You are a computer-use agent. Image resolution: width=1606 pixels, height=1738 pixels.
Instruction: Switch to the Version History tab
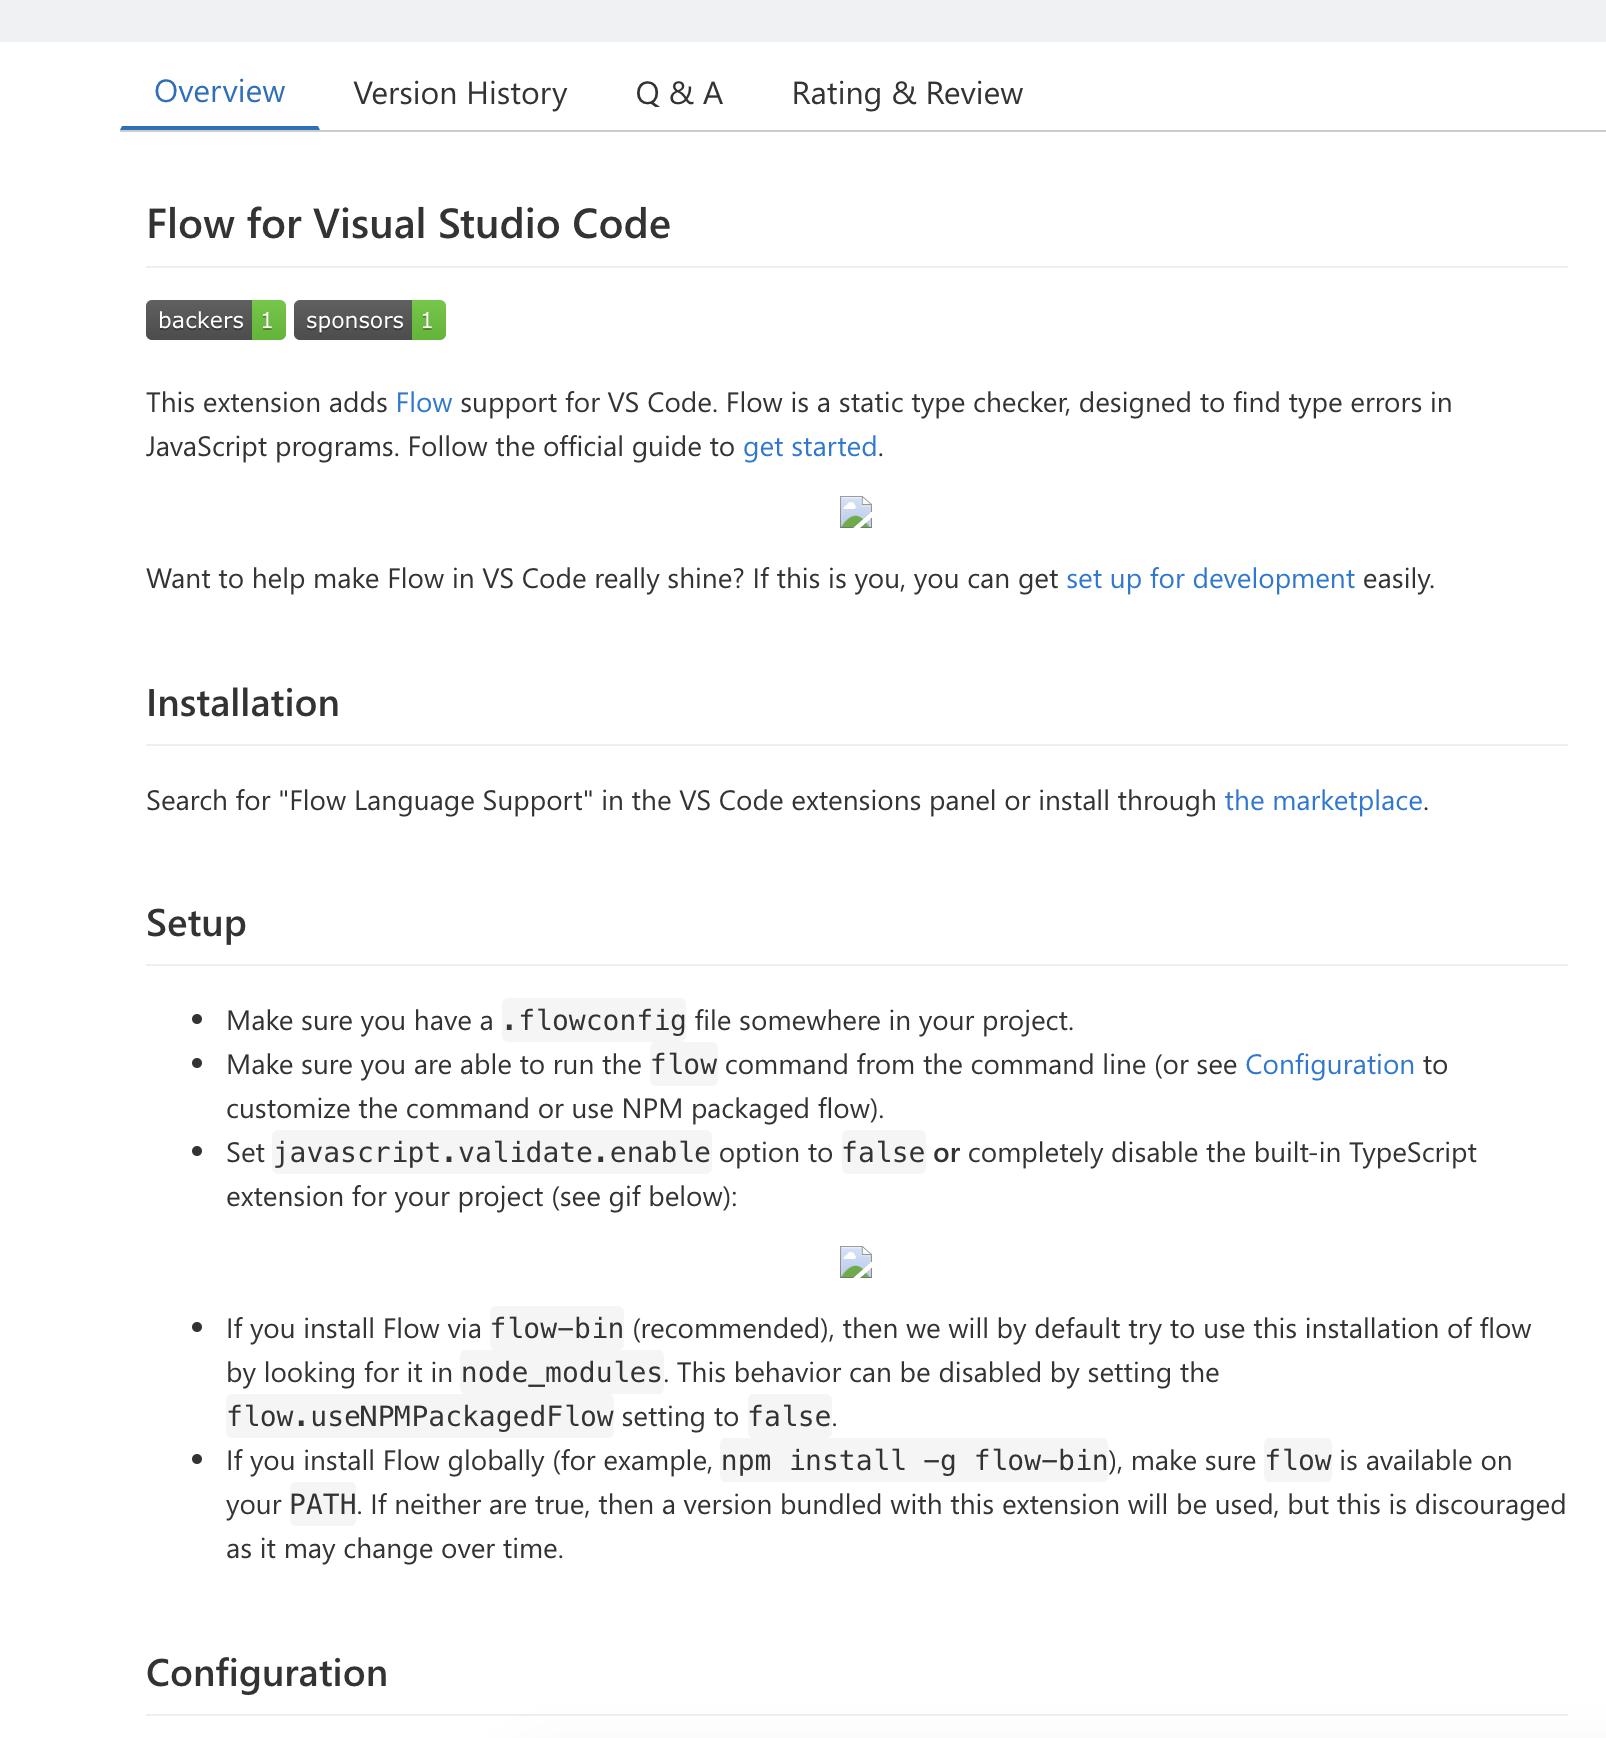click(459, 93)
